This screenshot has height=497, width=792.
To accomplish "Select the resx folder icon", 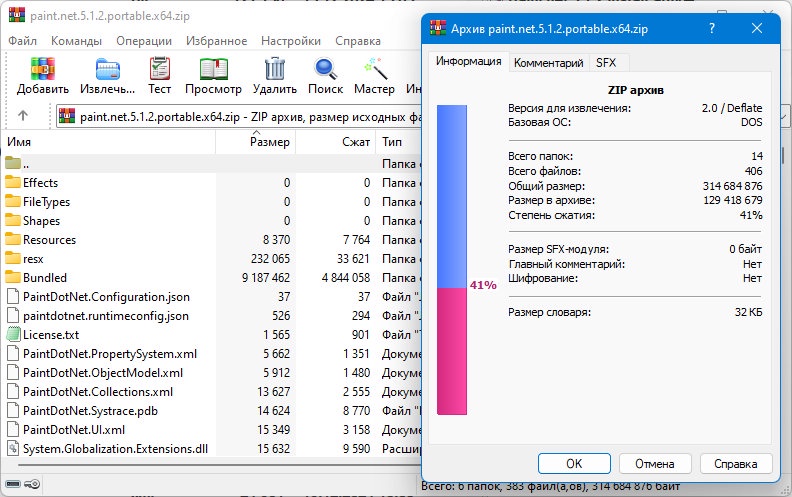I will (13, 259).
